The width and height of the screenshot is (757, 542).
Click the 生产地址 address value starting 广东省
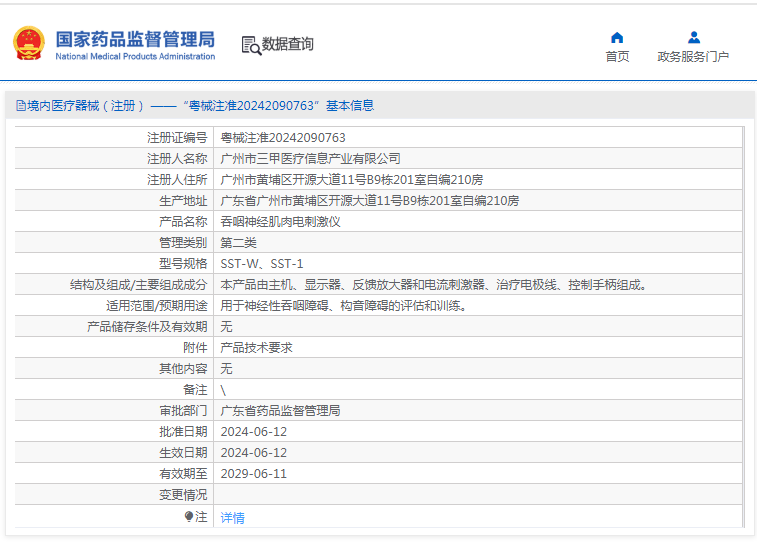click(370, 201)
